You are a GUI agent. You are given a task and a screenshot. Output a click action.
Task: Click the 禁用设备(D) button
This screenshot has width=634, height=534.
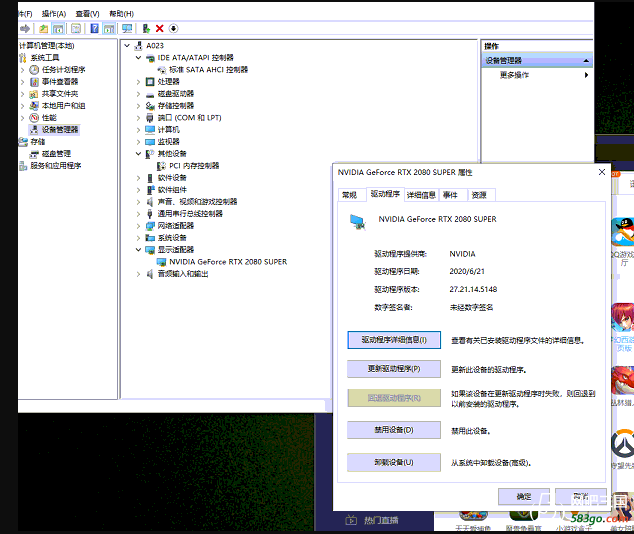coord(394,430)
